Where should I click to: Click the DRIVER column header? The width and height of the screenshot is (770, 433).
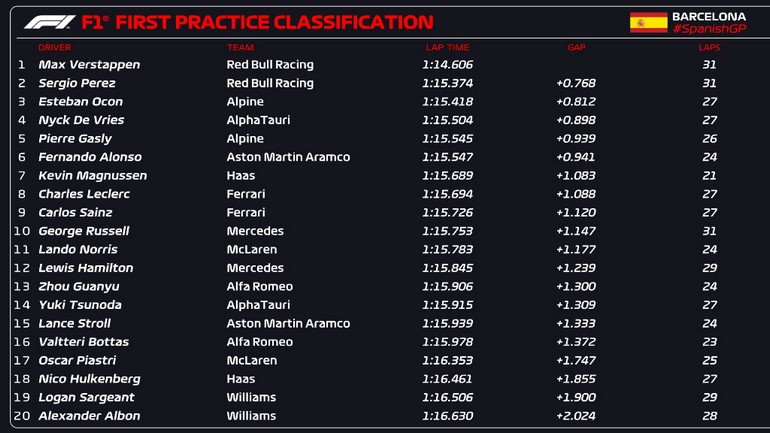(x=55, y=47)
